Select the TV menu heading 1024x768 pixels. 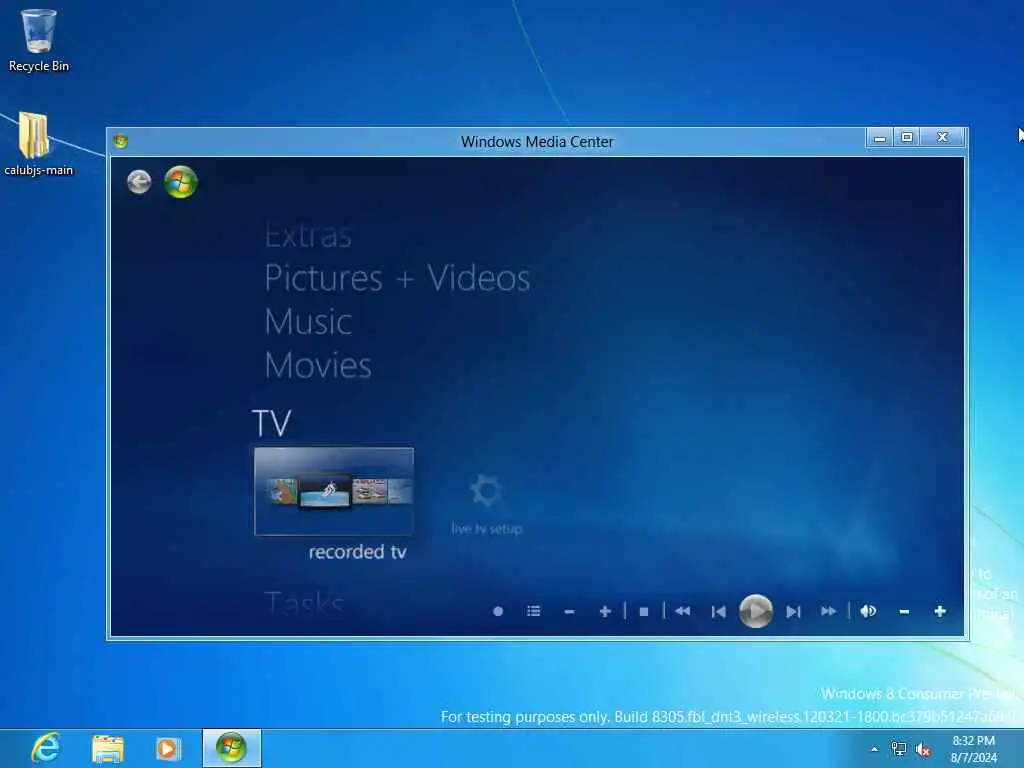(x=271, y=423)
